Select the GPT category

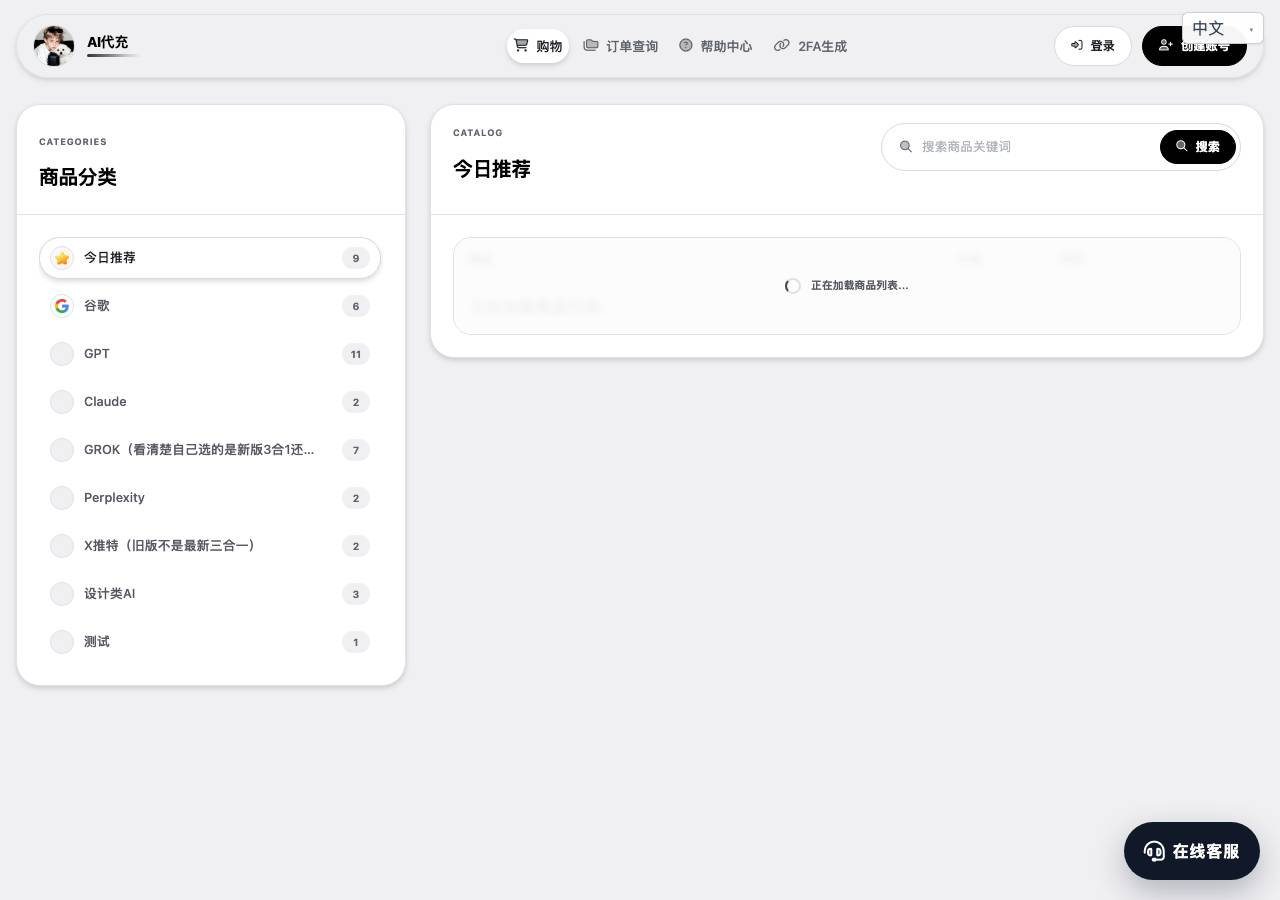(210, 354)
